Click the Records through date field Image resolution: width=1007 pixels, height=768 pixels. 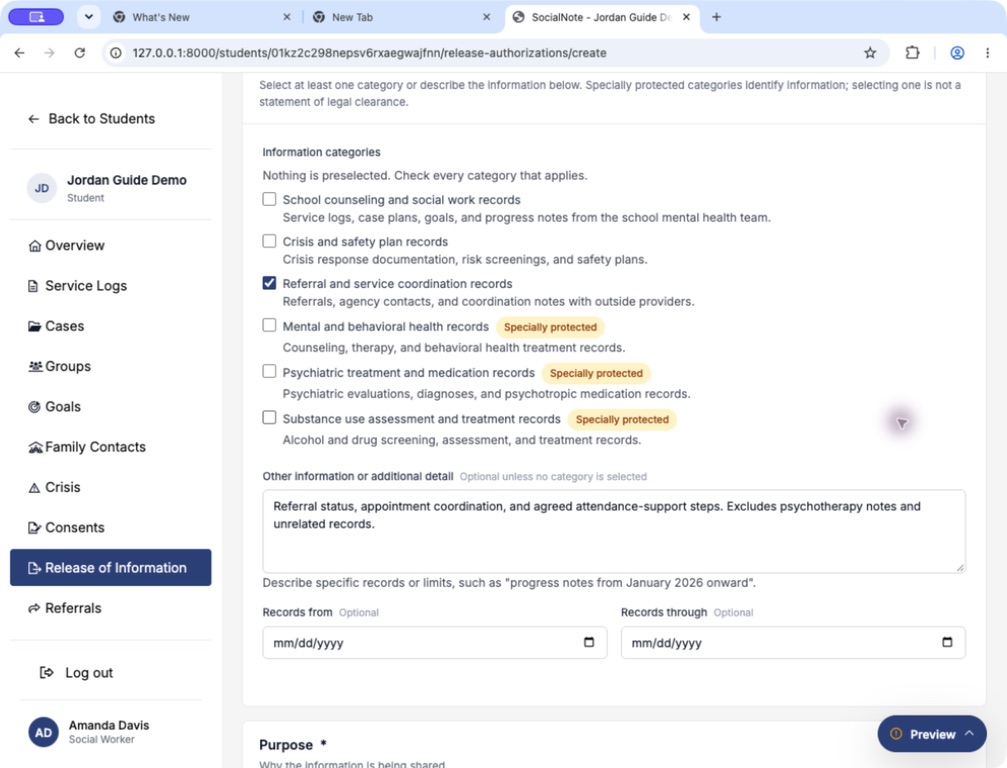click(x=792, y=643)
